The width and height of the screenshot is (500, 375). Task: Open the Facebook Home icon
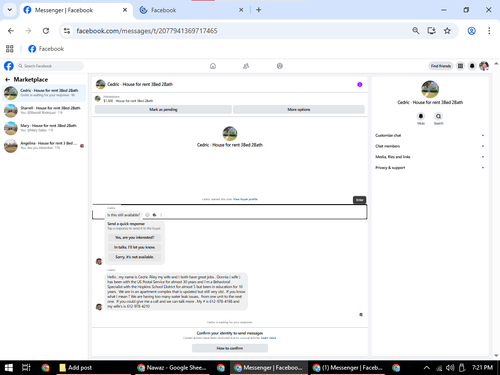[x=213, y=66]
